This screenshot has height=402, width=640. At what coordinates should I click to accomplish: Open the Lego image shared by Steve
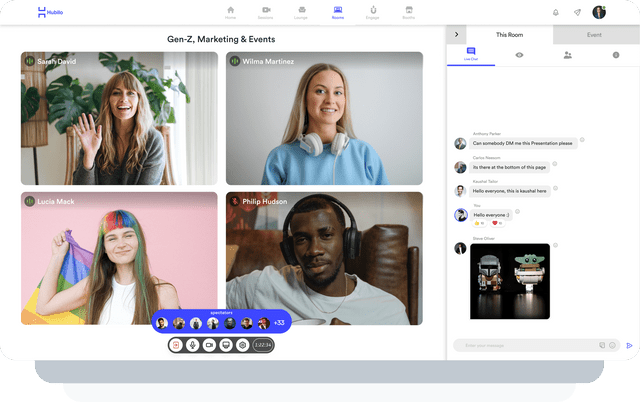coord(510,281)
